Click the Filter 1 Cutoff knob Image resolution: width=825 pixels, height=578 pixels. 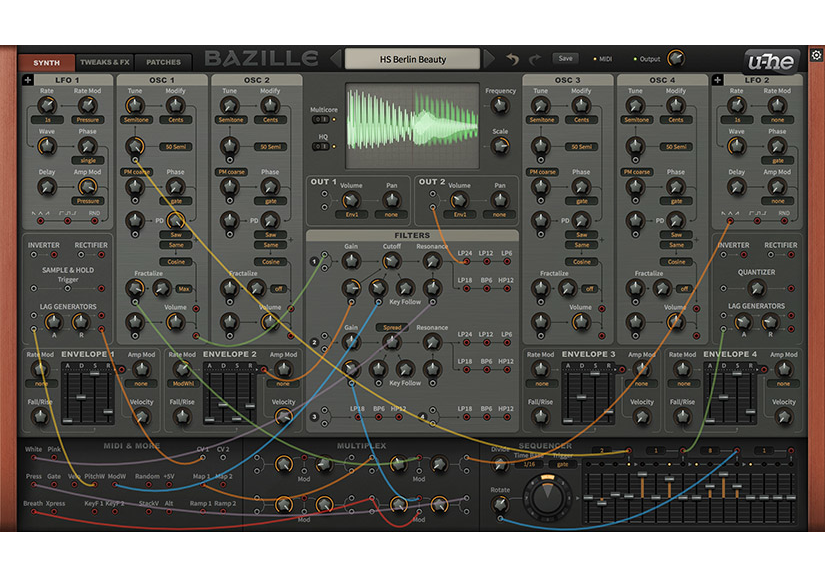(x=391, y=261)
